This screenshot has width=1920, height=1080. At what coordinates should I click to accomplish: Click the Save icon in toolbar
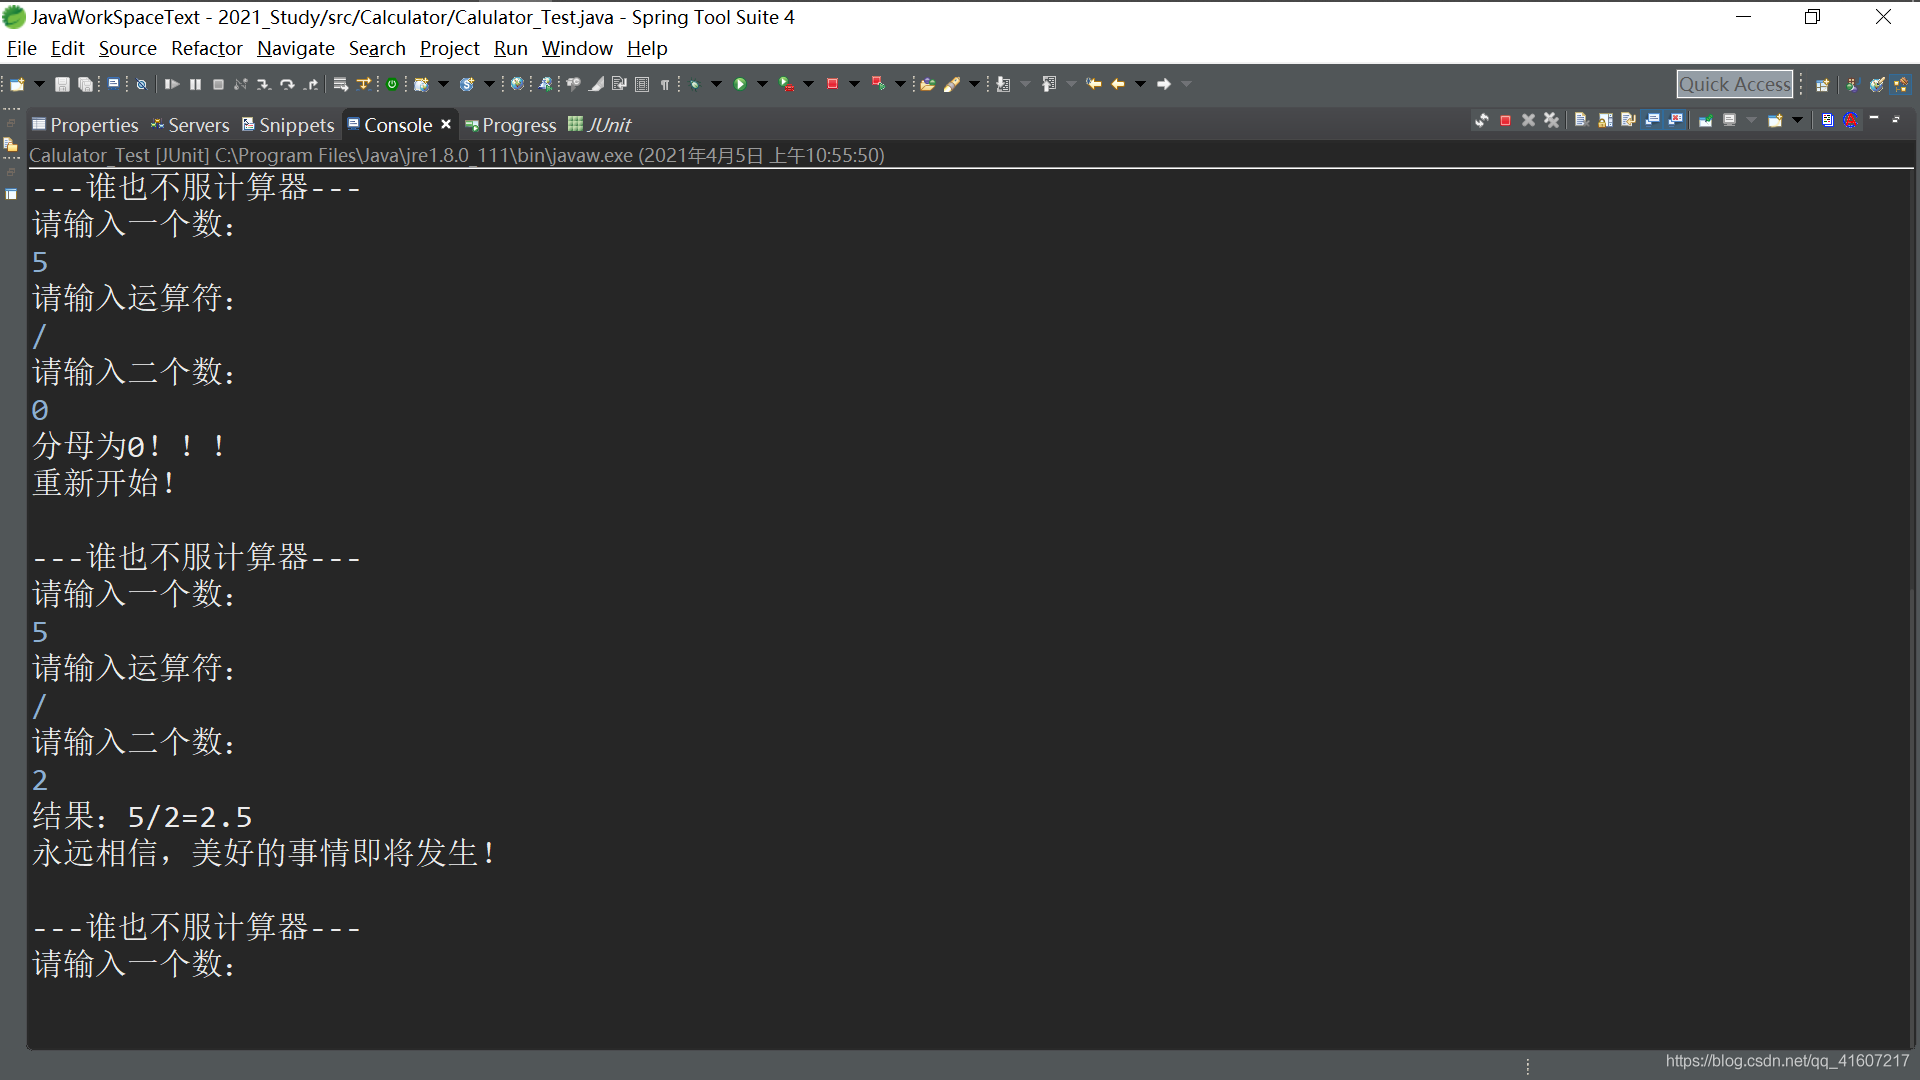[62, 84]
